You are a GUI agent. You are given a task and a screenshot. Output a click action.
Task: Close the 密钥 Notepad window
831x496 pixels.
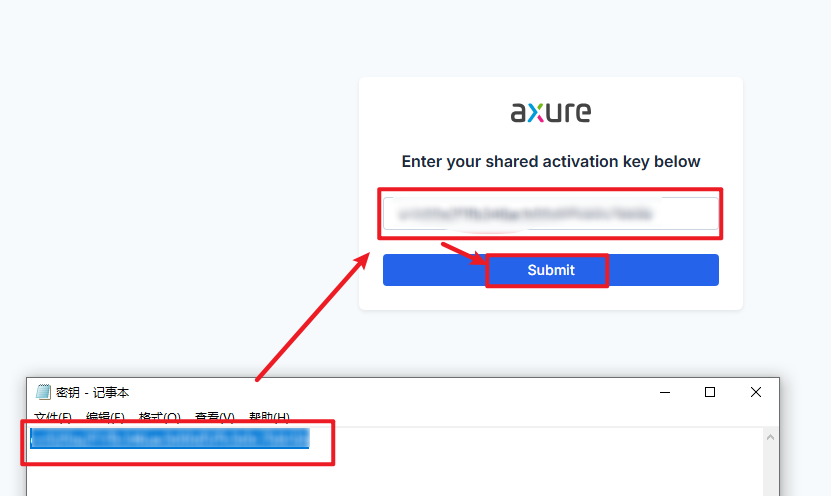click(756, 393)
